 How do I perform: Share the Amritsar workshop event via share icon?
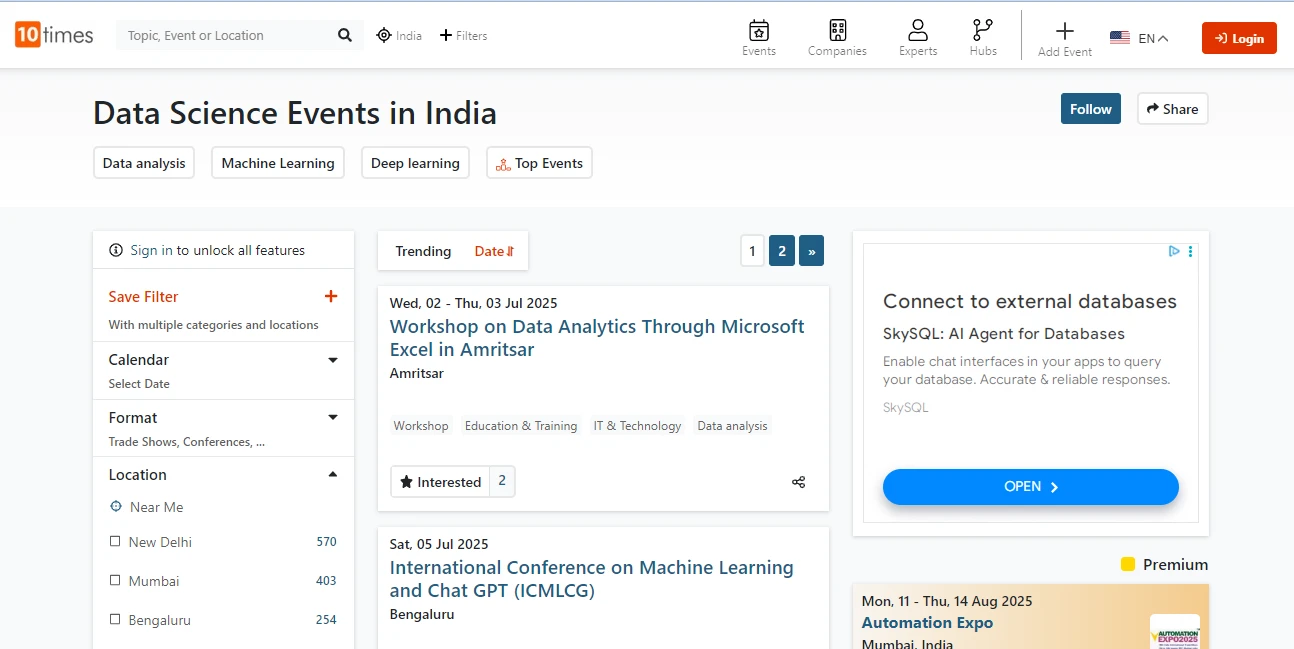tap(798, 482)
